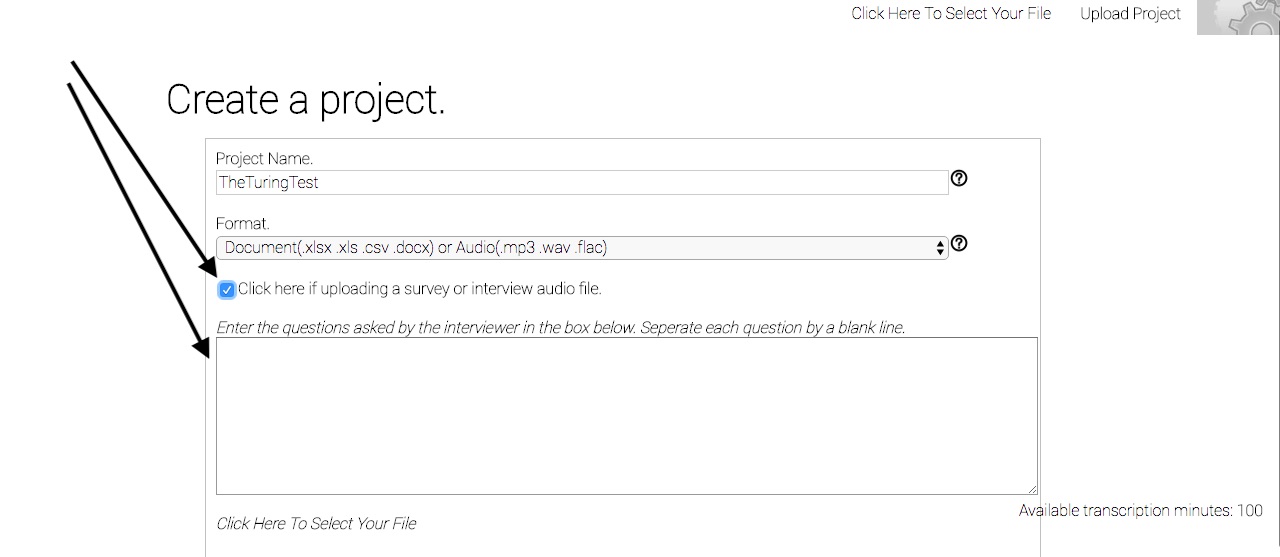Toggle the survey or interview audio checkbox

point(227,290)
